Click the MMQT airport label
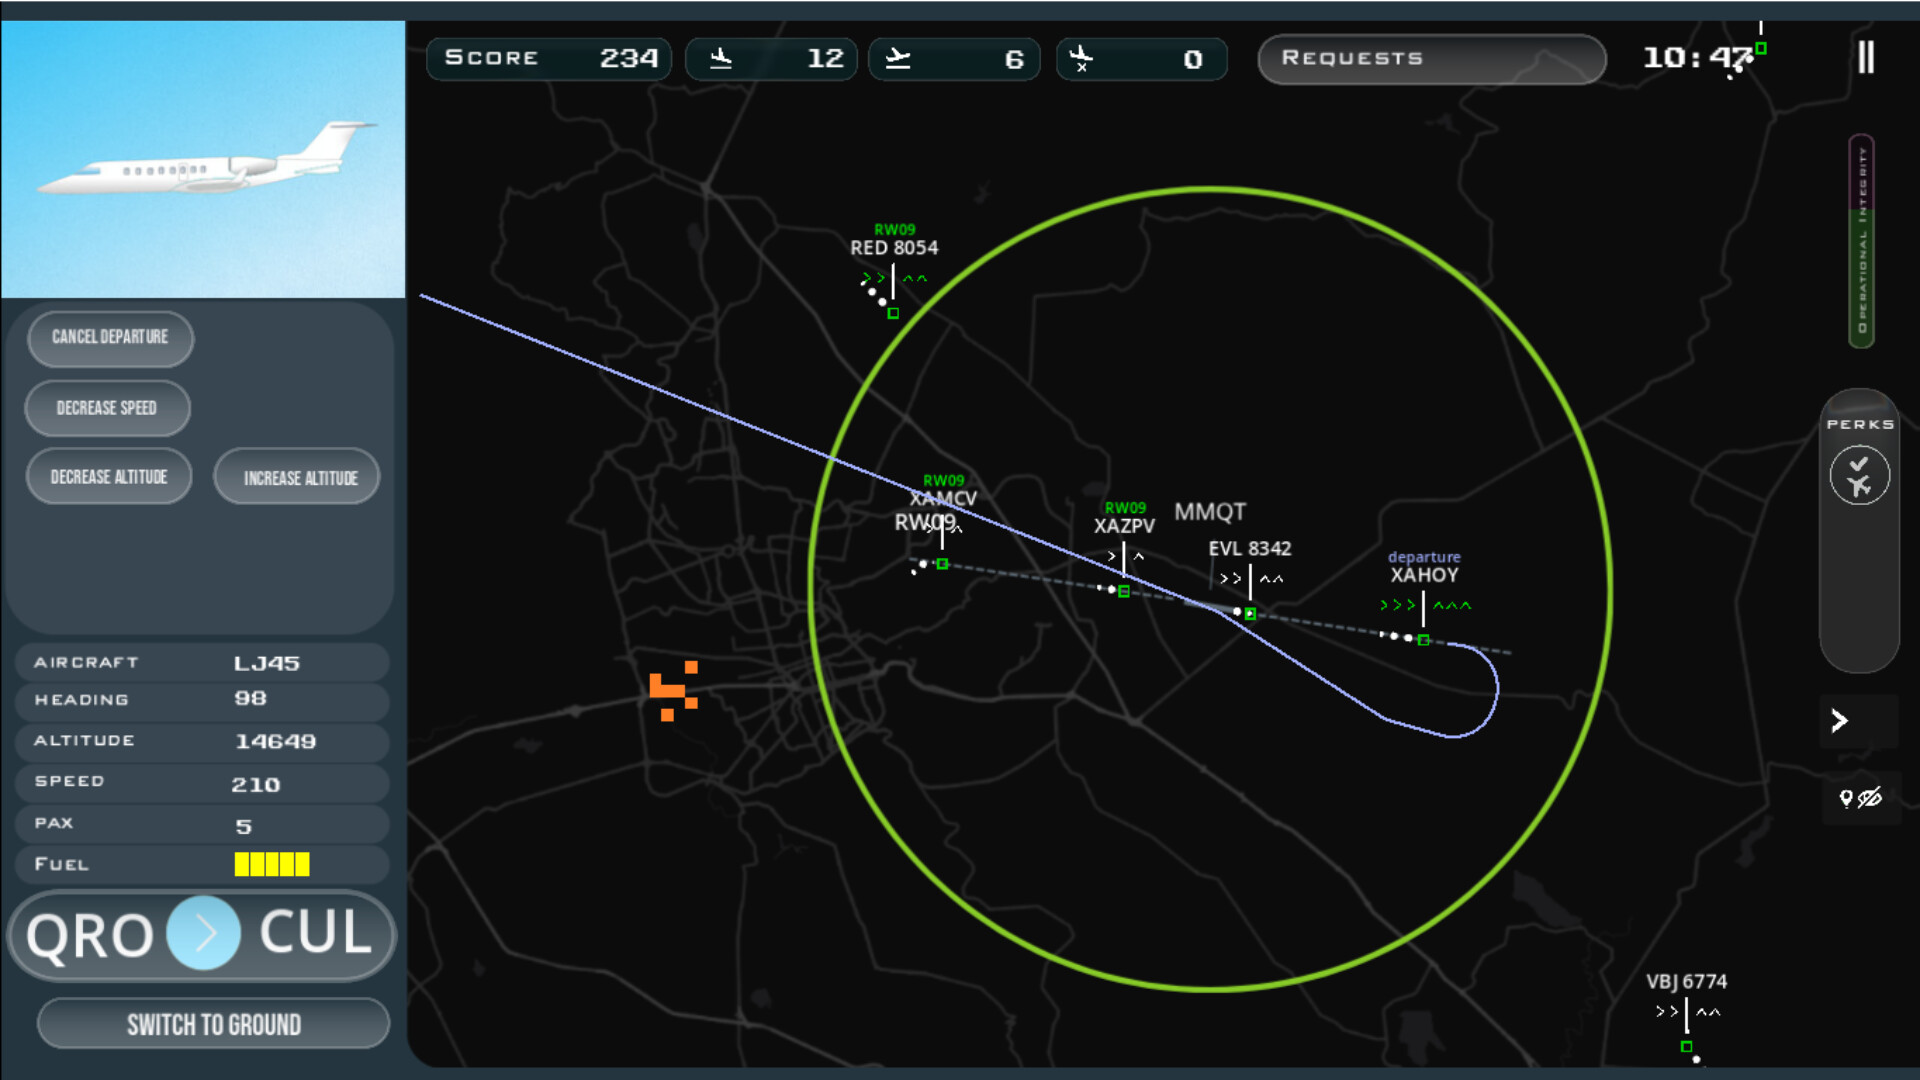 click(x=1210, y=512)
